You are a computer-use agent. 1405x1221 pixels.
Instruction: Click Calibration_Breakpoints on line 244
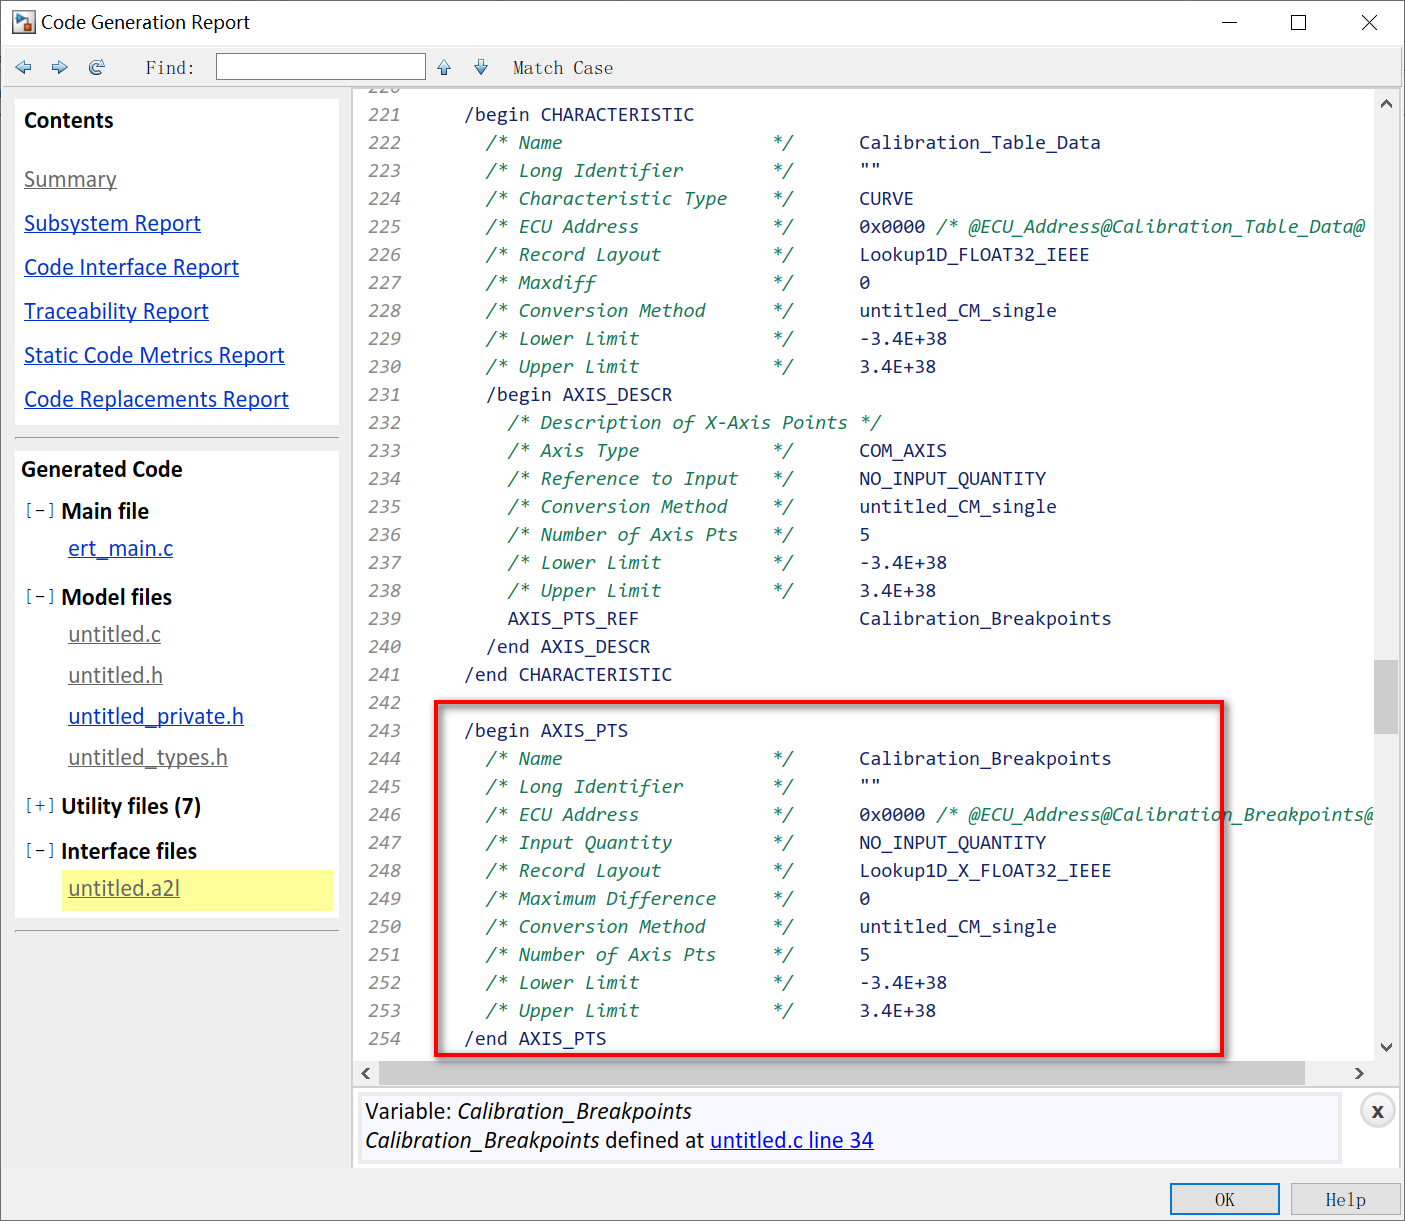pos(985,758)
